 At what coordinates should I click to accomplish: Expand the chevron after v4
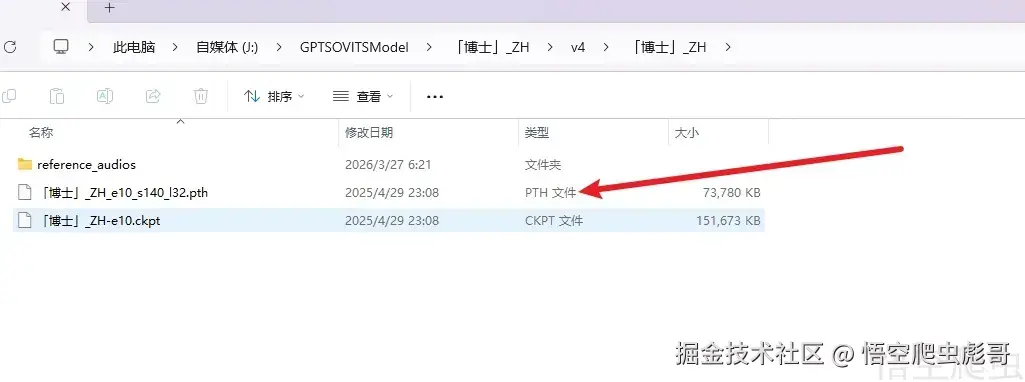(606, 47)
